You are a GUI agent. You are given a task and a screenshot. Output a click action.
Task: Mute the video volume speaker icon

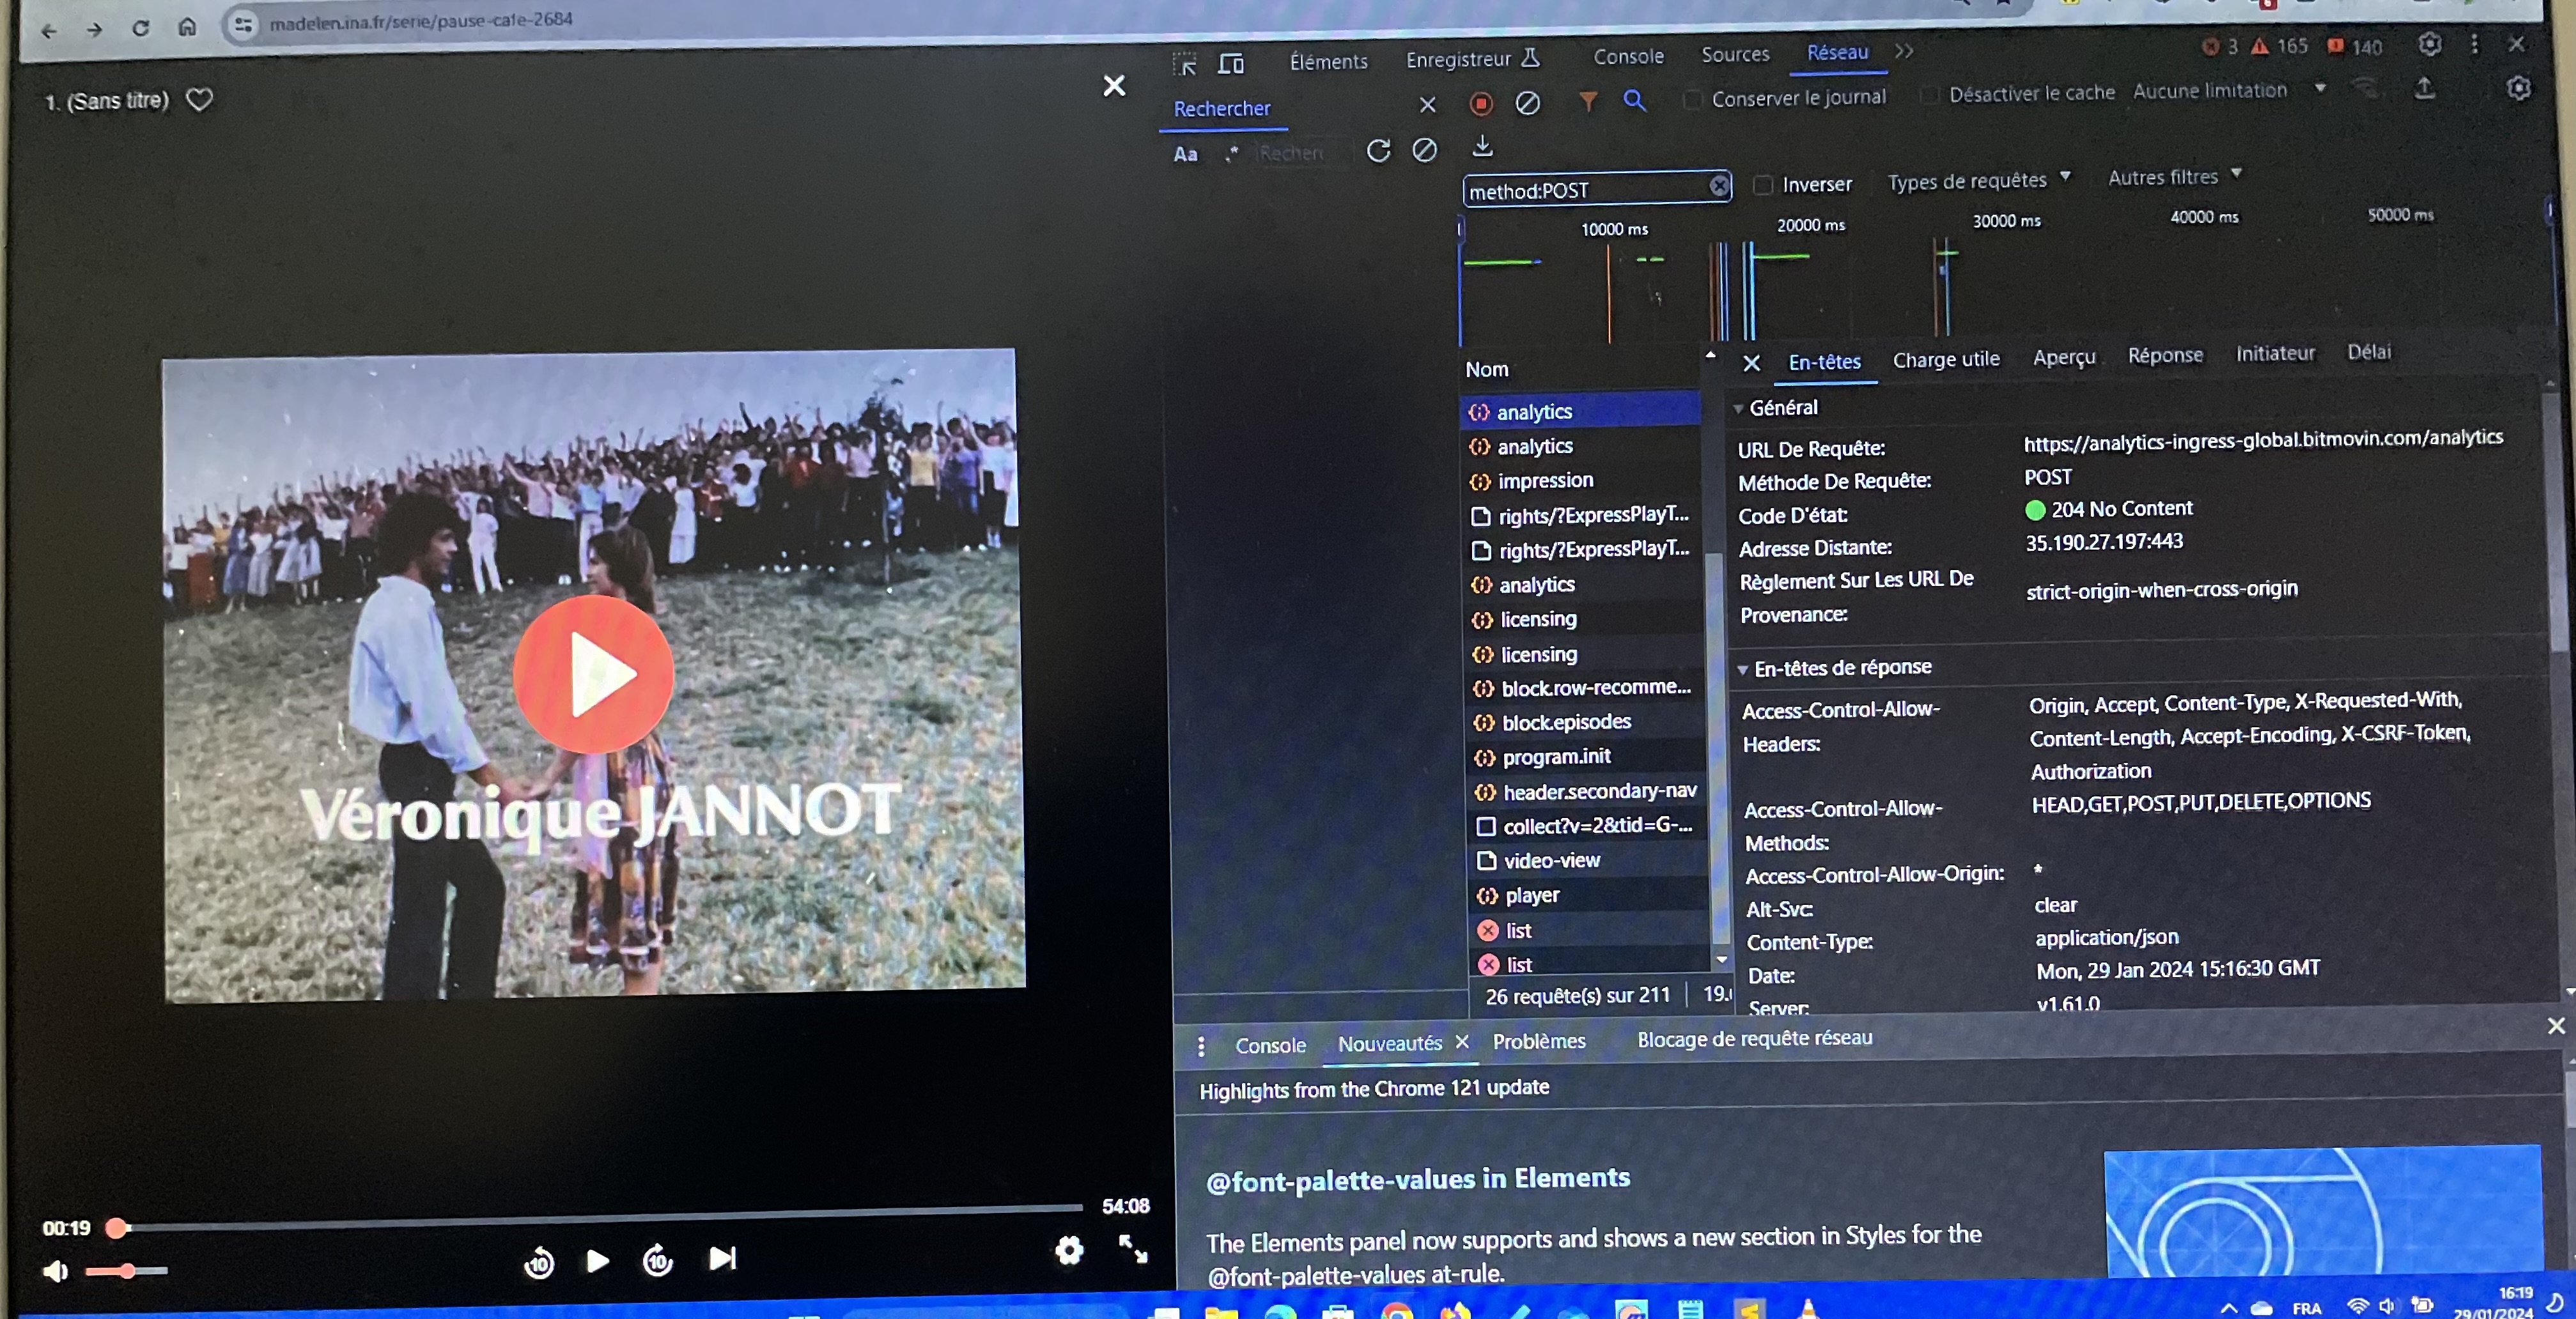pos(55,1271)
